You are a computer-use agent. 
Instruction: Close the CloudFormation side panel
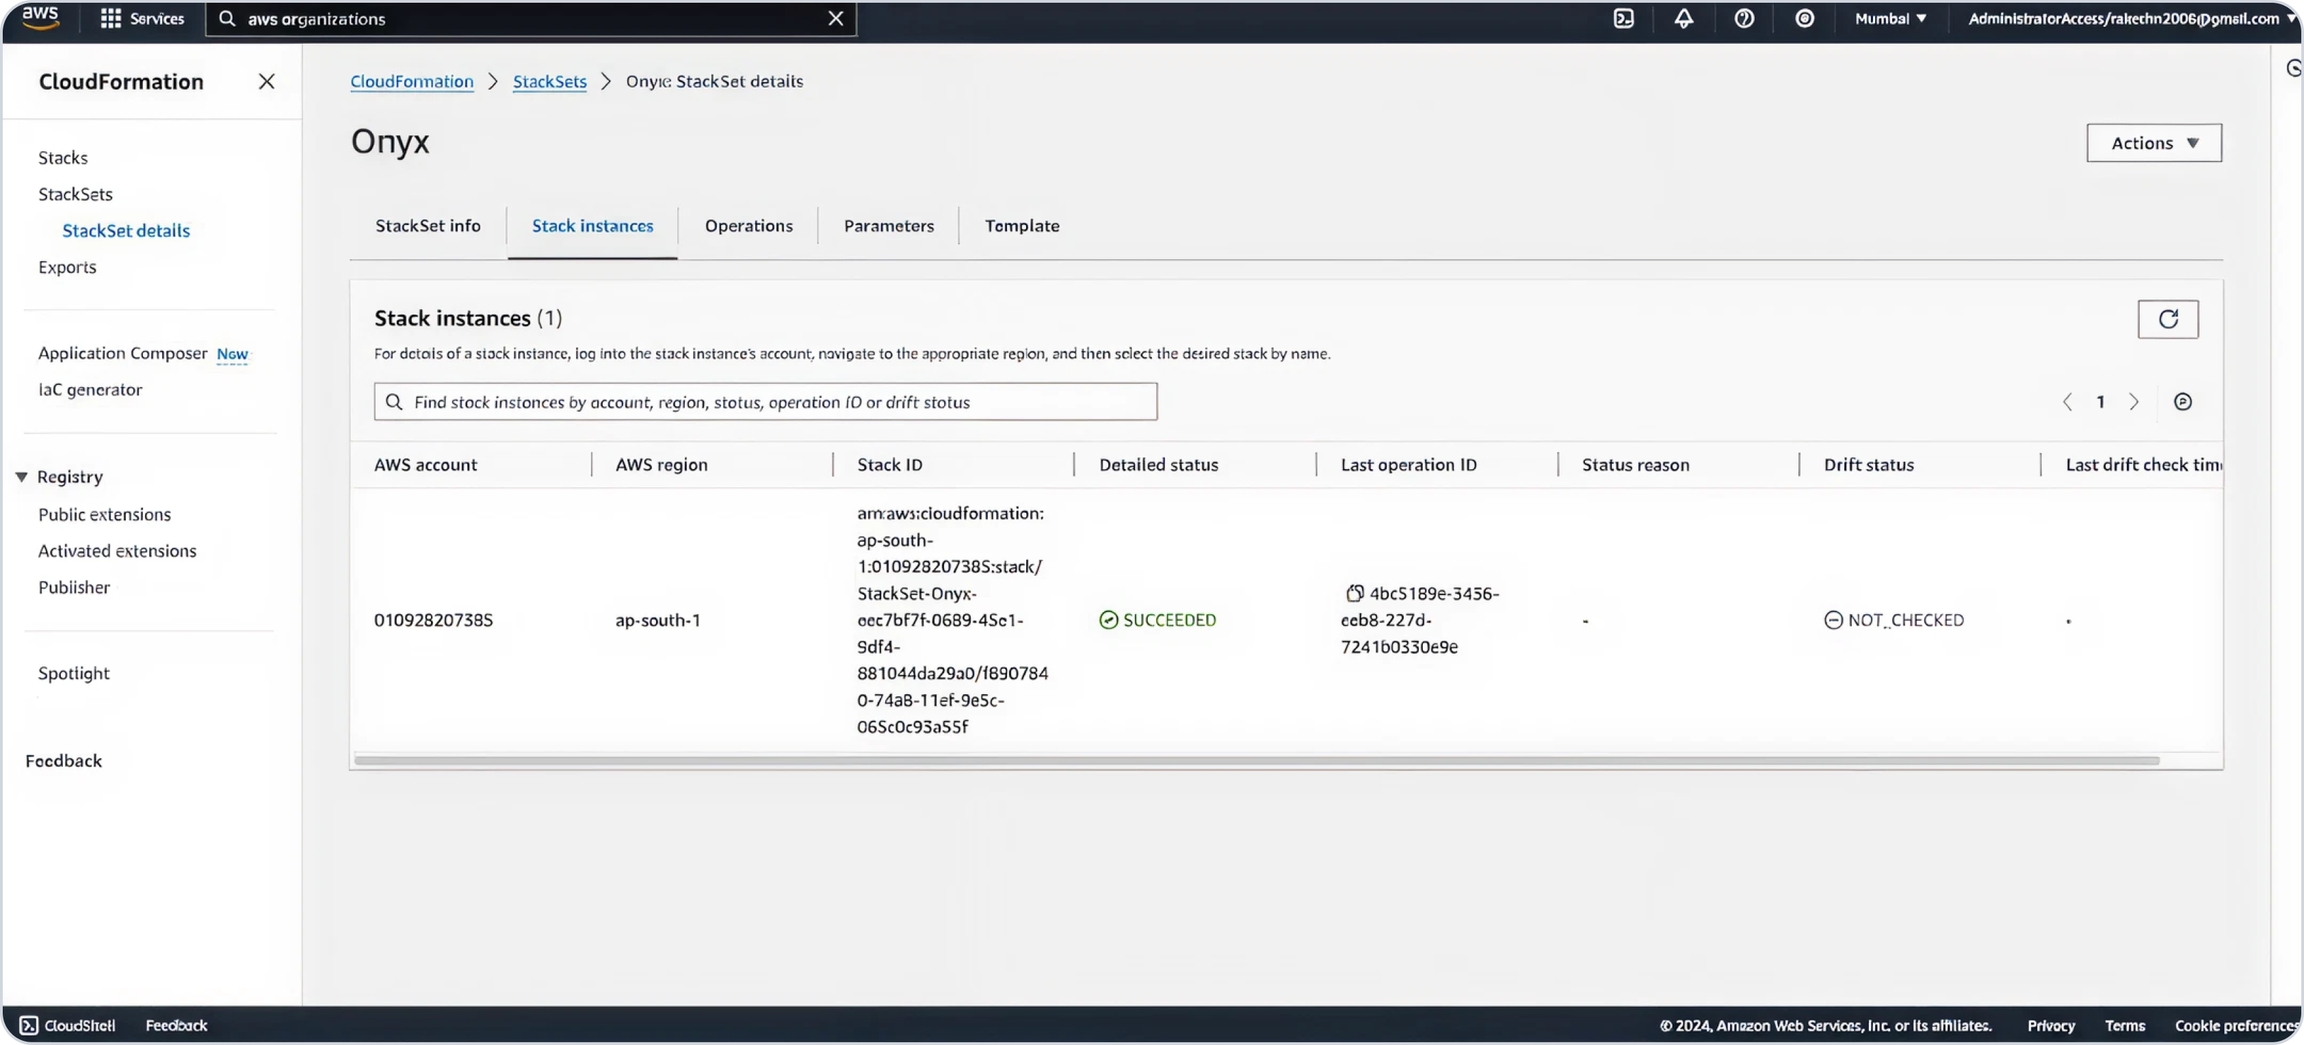(266, 81)
